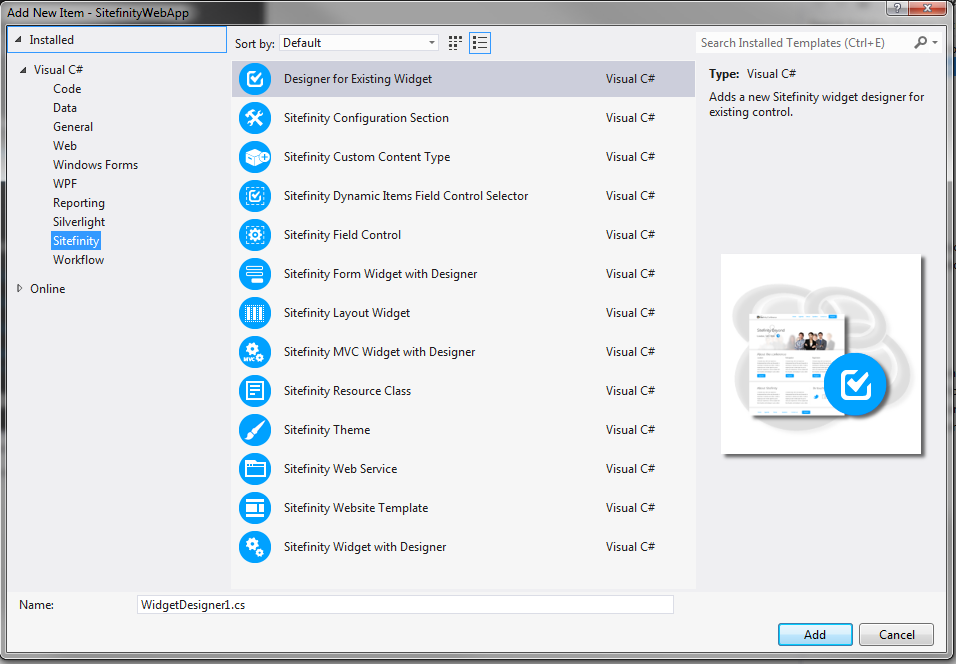Switch to medium icons view
956x664 pixels.
pos(456,43)
